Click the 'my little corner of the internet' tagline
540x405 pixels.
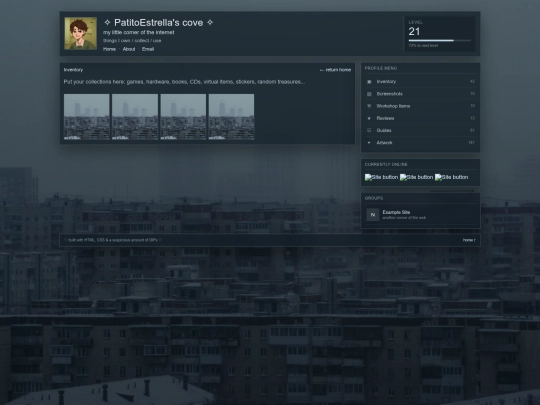click(x=138, y=32)
